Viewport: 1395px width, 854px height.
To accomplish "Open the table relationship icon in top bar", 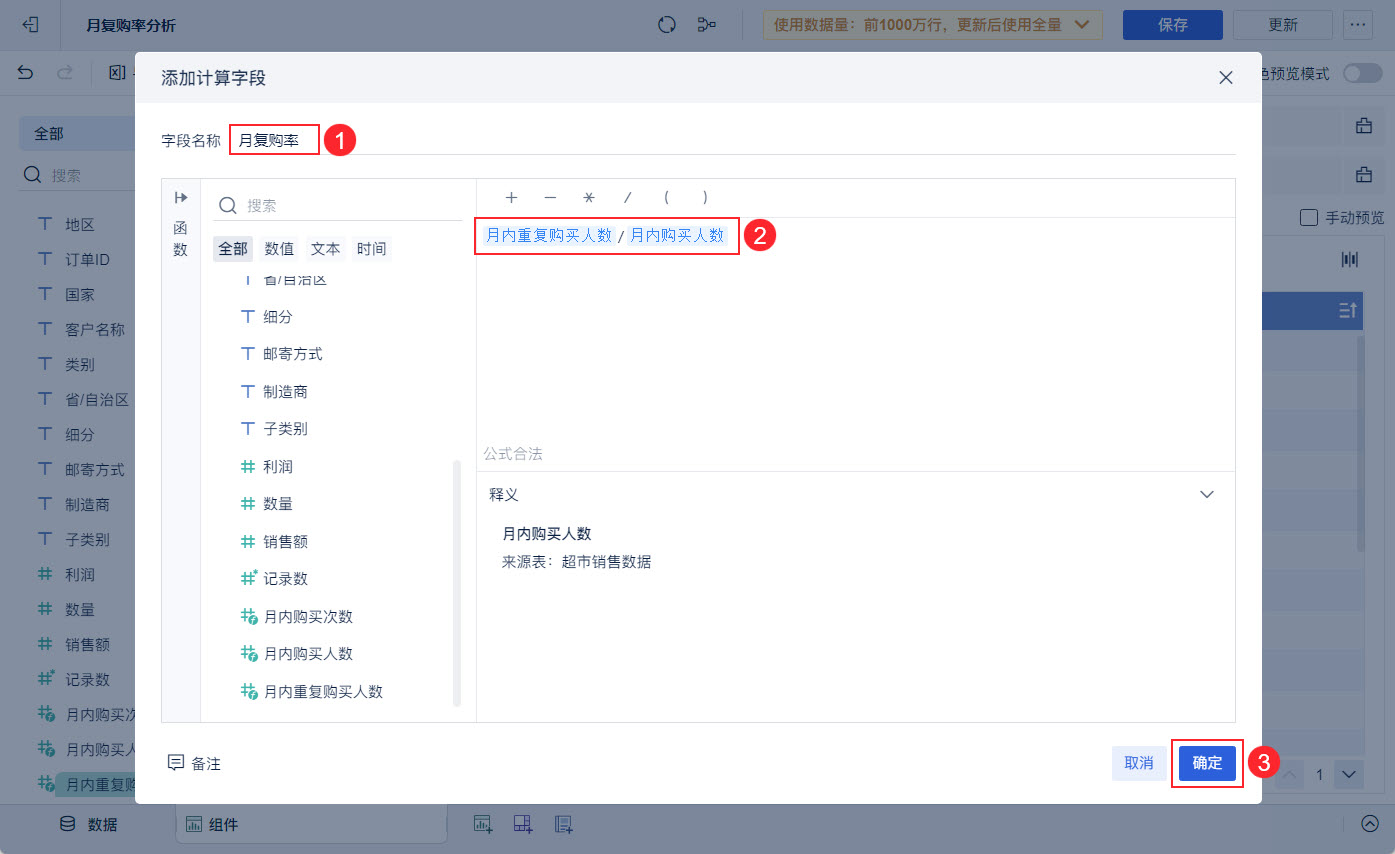I will [707, 25].
